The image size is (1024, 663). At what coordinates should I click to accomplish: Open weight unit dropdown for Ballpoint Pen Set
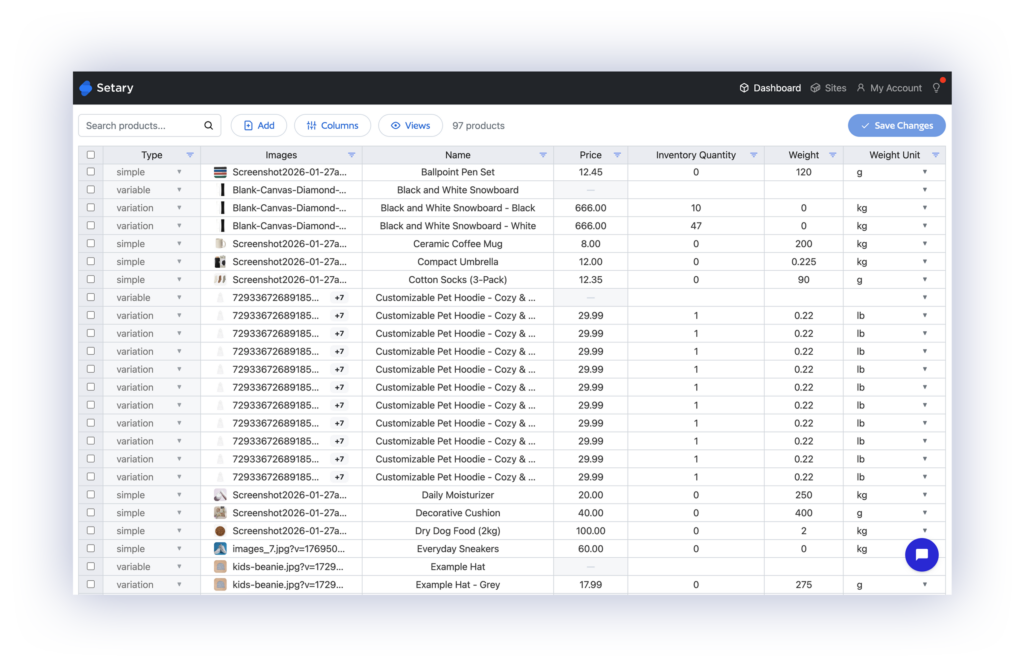point(925,172)
